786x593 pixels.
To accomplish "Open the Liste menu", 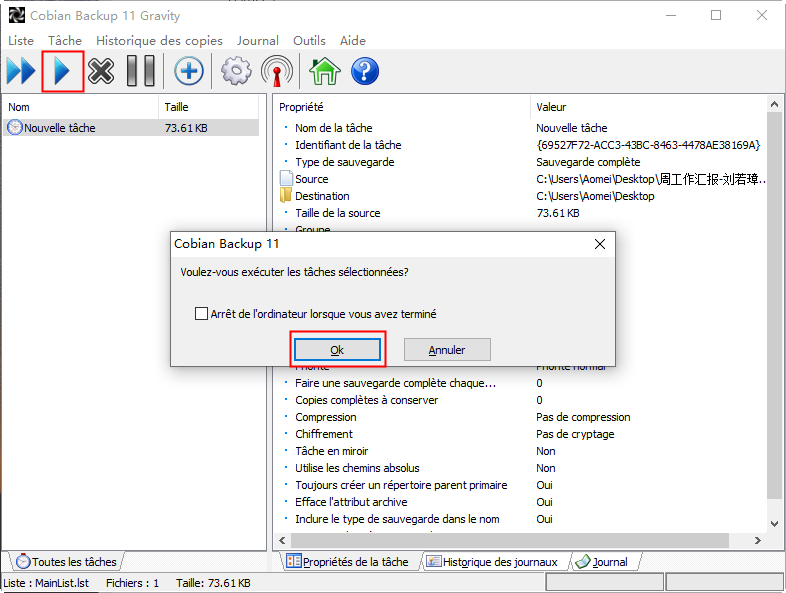I will pyautogui.click(x=21, y=41).
